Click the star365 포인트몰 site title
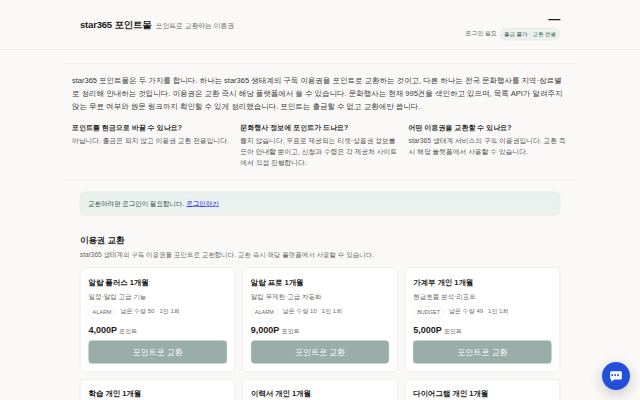 tap(116, 25)
